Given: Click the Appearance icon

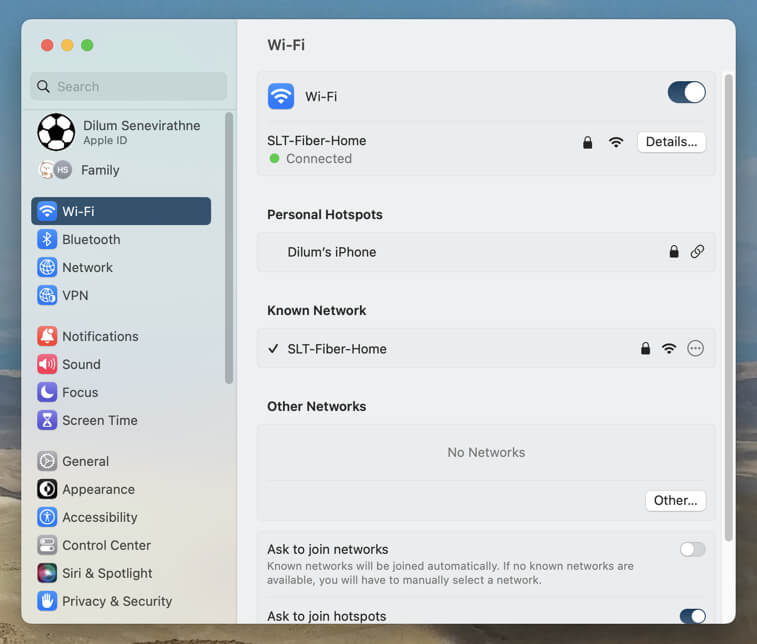Looking at the screenshot, I should 47,490.
